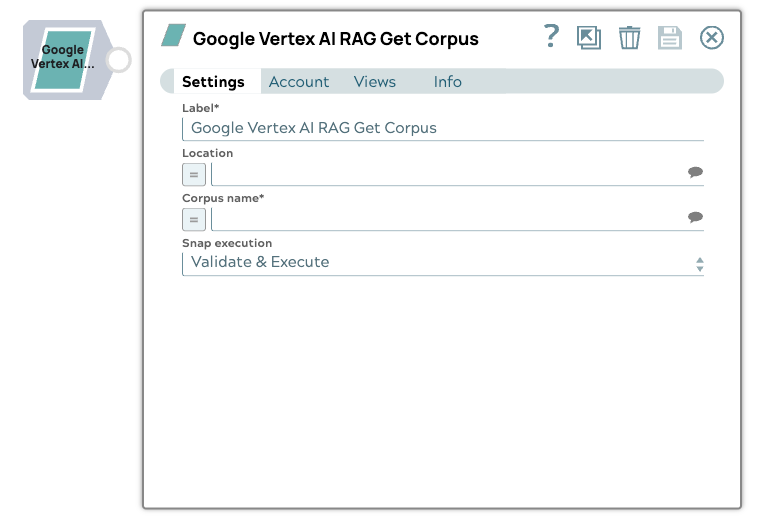Open the Views tab
The height and width of the screenshot is (518, 758).
pyautogui.click(x=375, y=82)
